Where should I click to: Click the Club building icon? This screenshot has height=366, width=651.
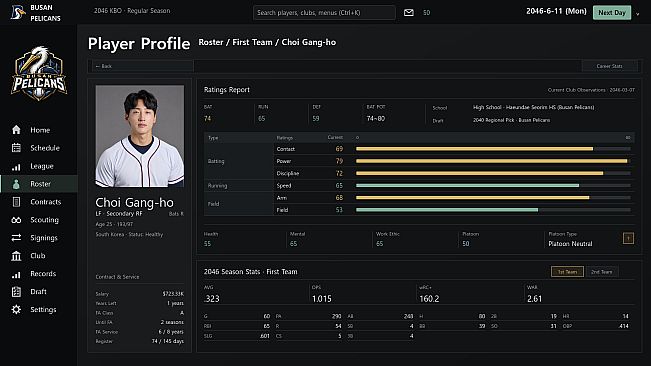(x=16, y=256)
